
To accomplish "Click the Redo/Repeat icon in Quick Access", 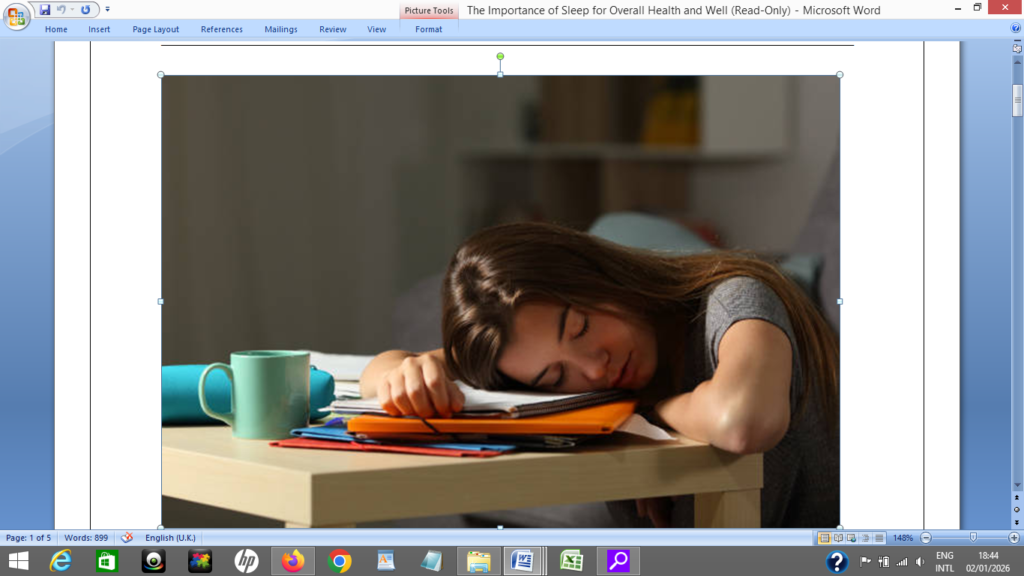I will 85,9.
